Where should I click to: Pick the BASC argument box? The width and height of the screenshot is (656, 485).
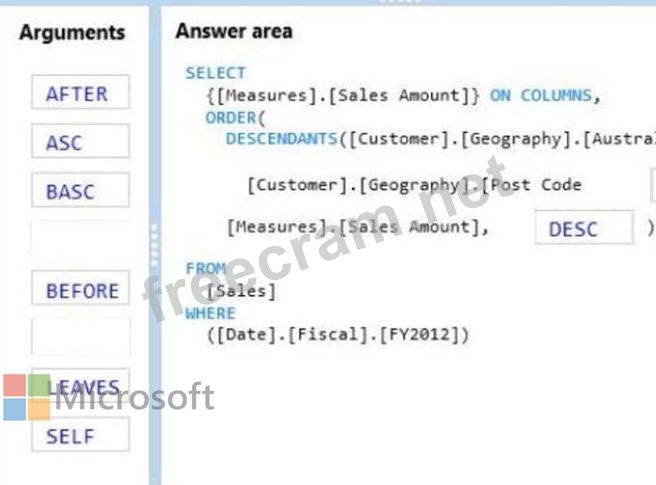pos(80,191)
